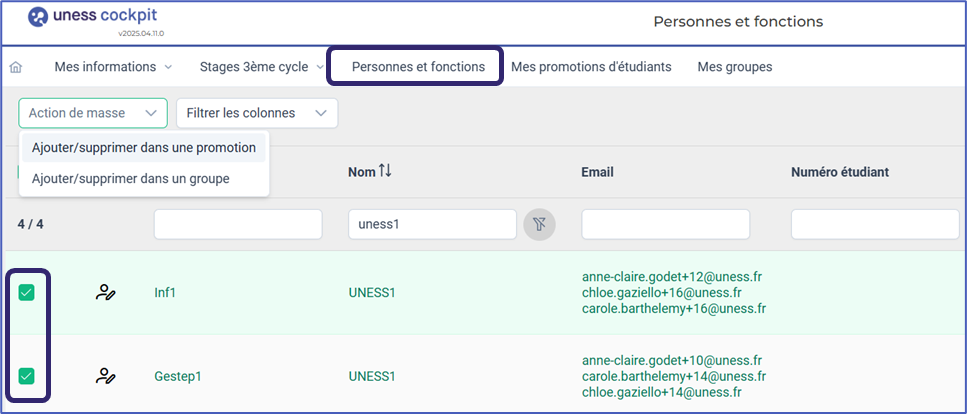
Task: Open the Action de masse dropdown
Action: click(x=93, y=113)
